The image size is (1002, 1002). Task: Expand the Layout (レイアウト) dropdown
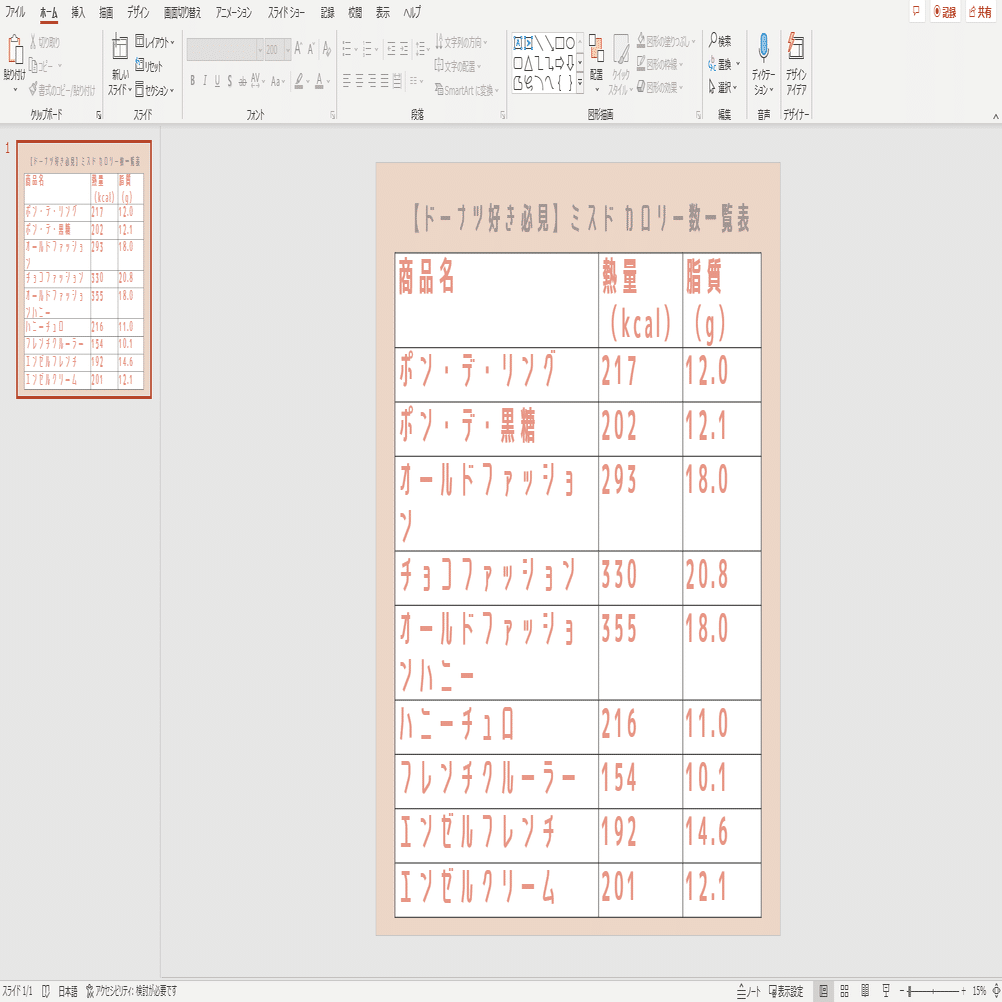pos(155,42)
